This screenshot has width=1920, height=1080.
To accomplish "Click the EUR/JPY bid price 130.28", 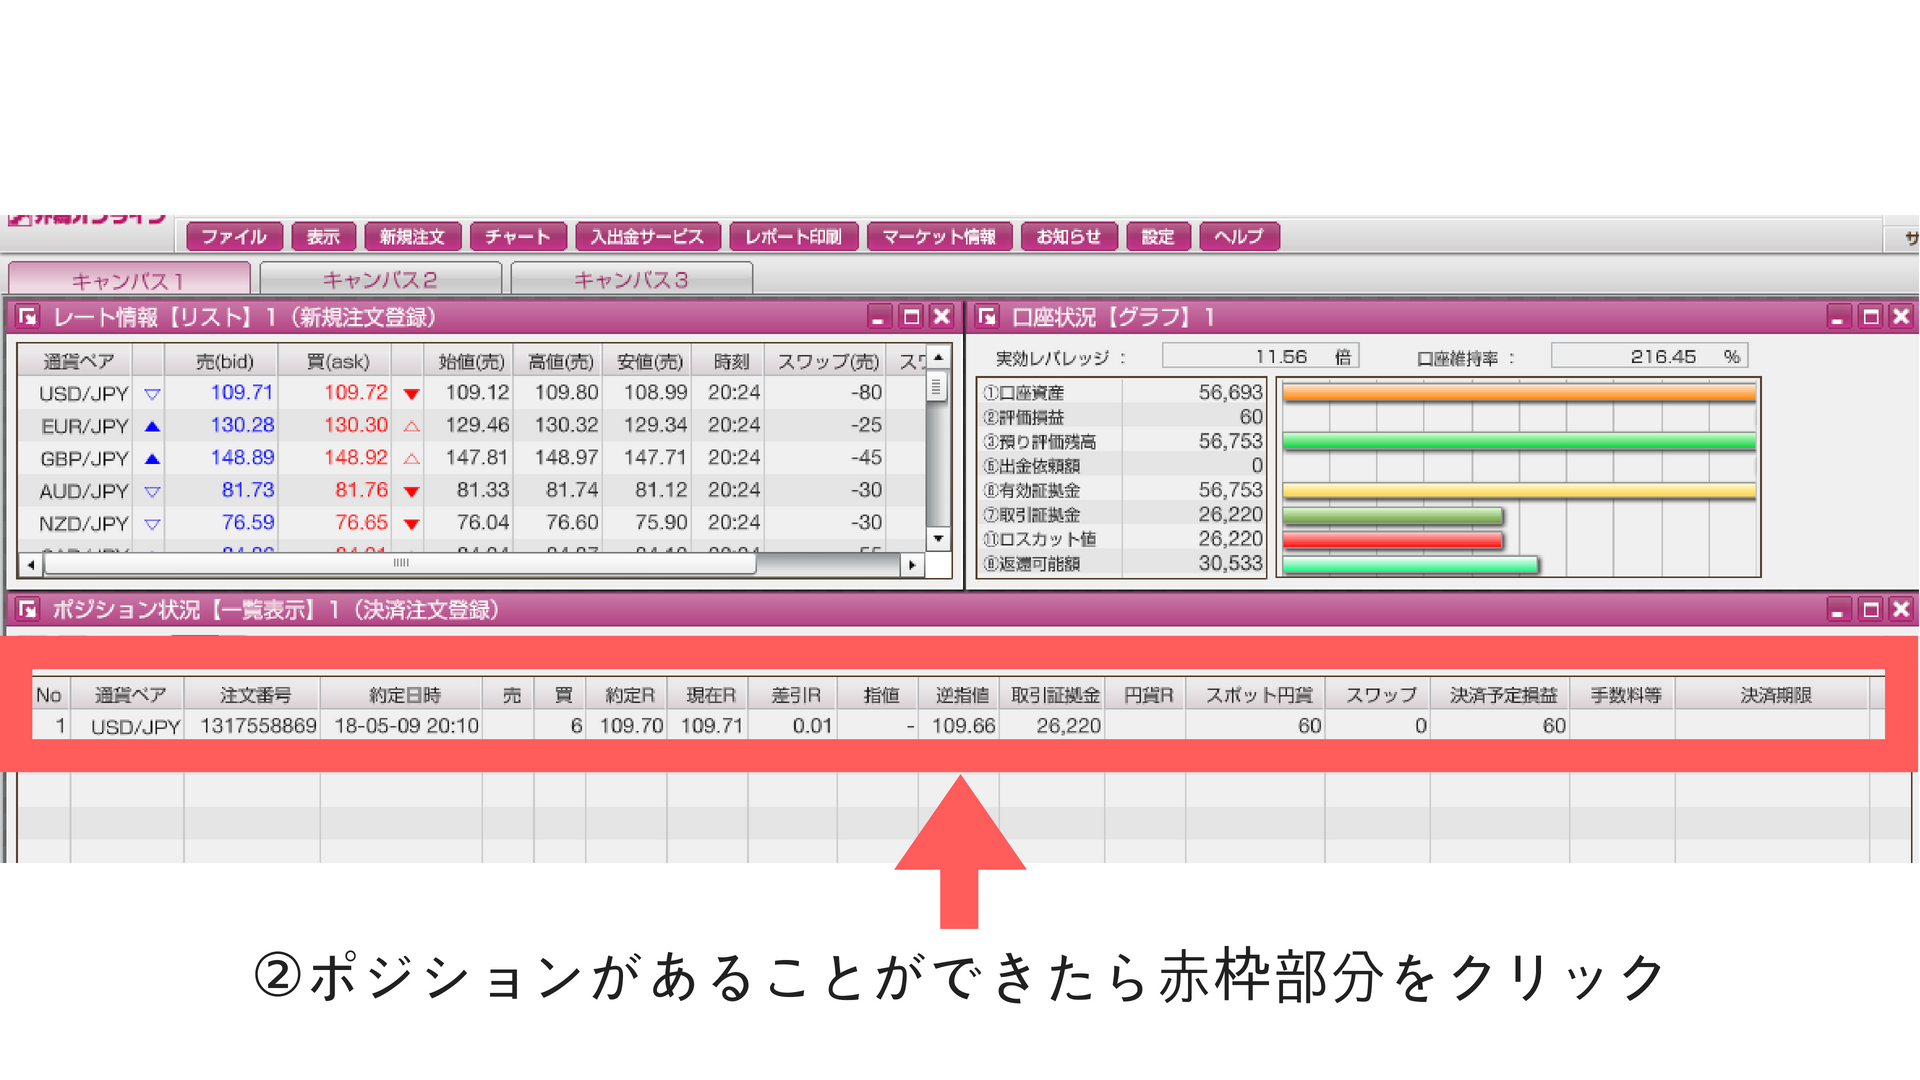I will (x=241, y=425).
